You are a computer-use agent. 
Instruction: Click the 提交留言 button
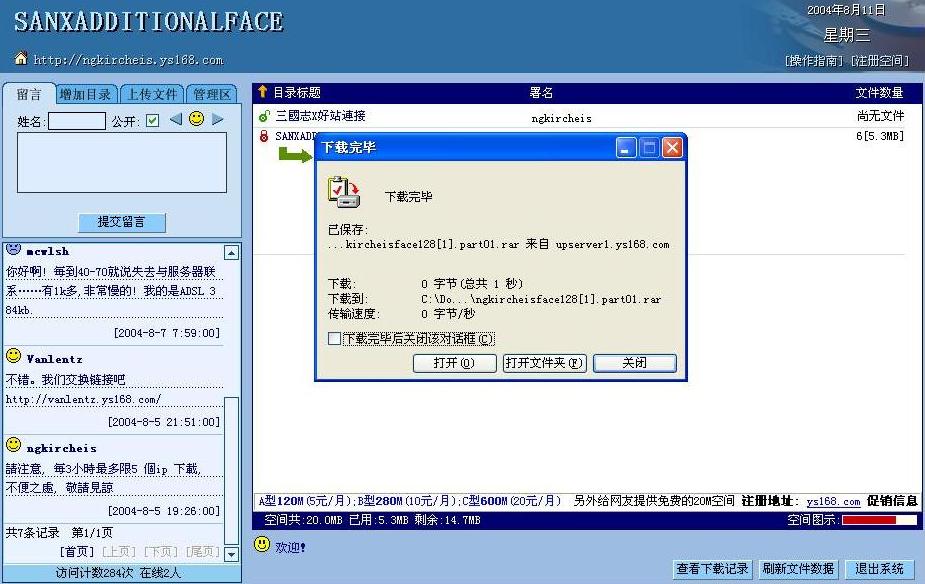(122, 222)
